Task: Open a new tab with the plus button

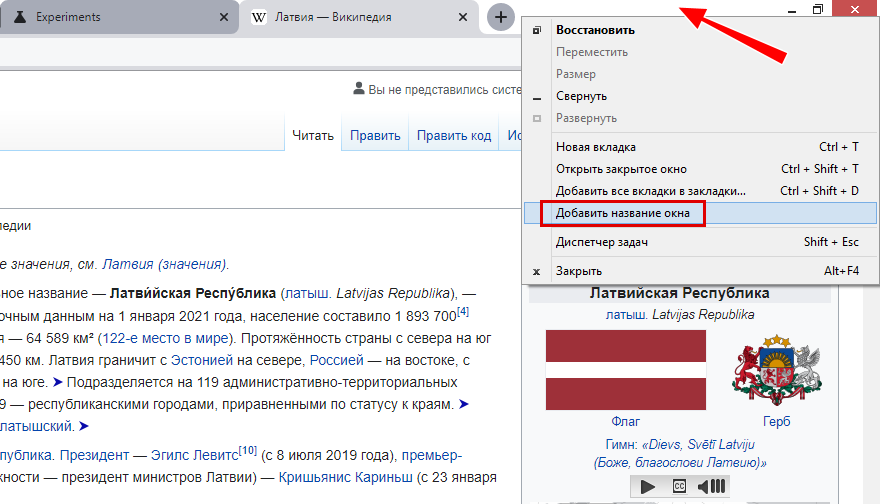Action: point(501,17)
